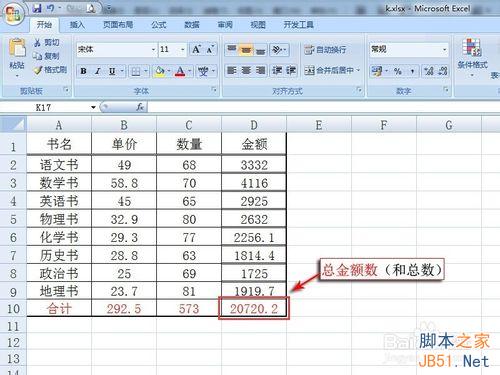The image size is (500, 375).
Task: Switch to the 开发工具 (Developer) tab
Action: click(x=298, y=25)
